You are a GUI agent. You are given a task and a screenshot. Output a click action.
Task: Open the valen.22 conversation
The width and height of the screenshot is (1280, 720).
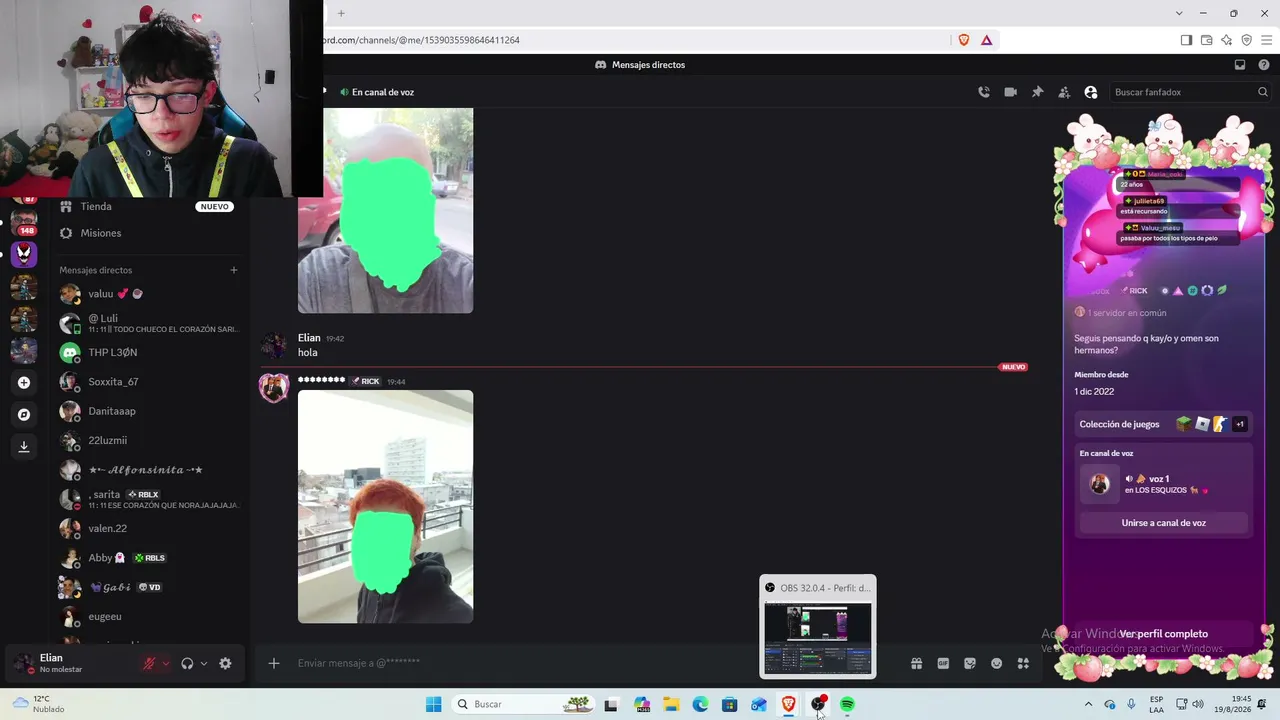148,528
